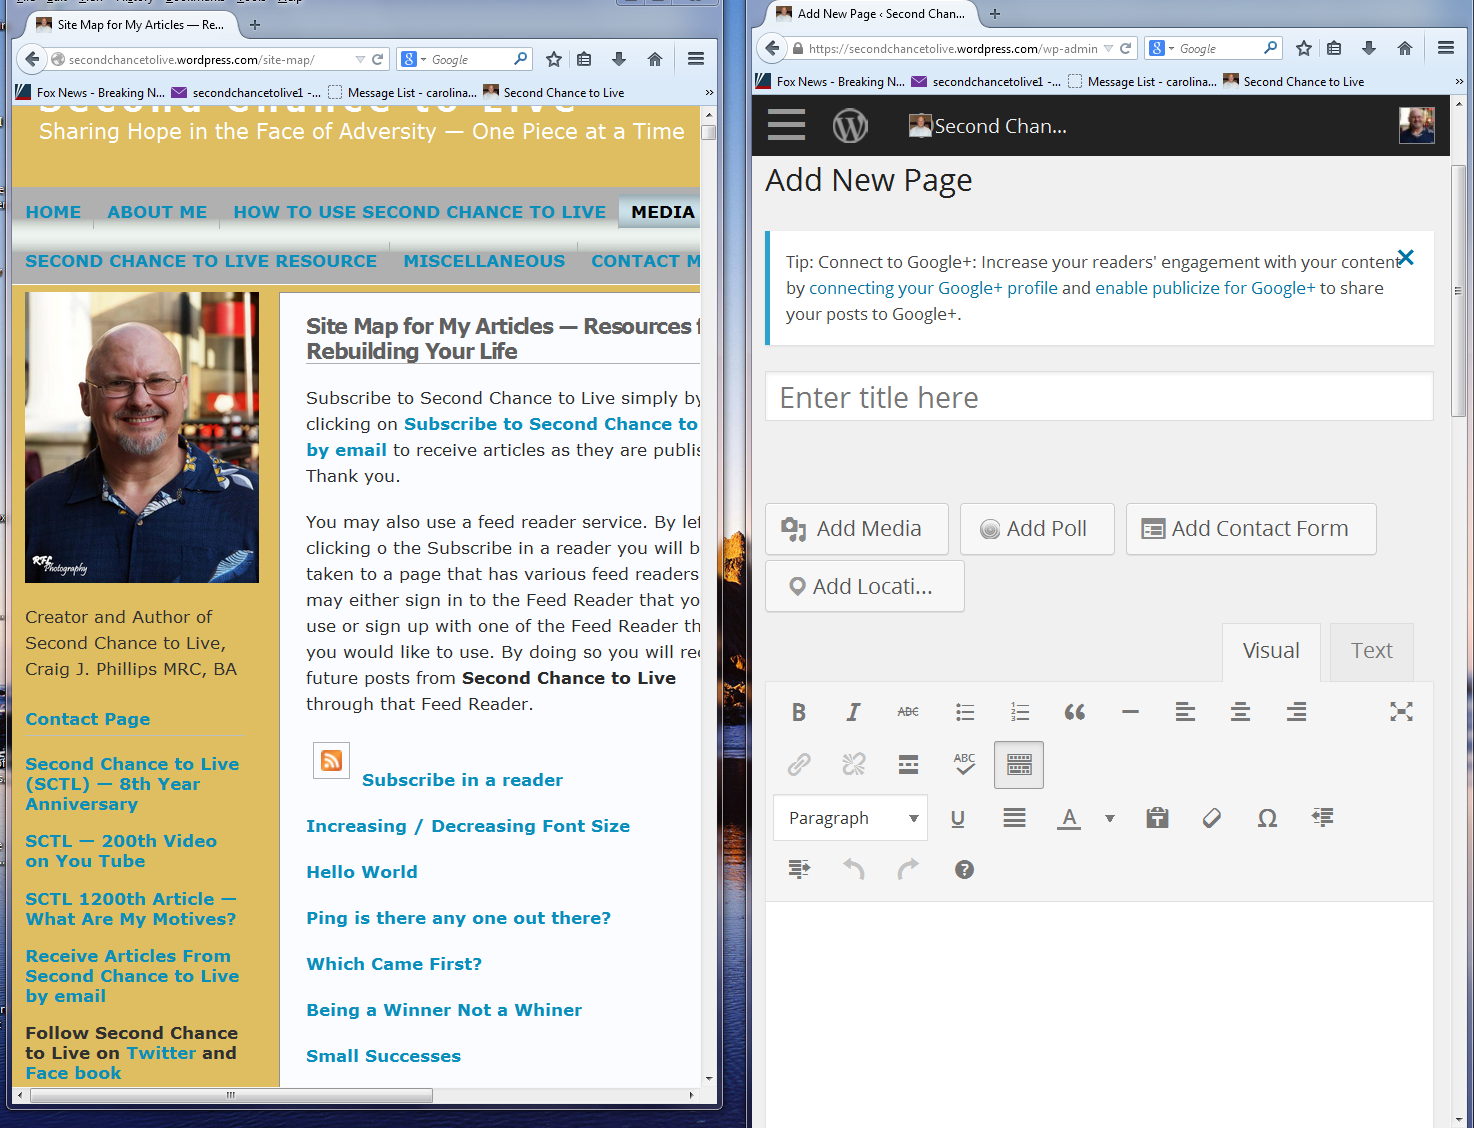Click the Enter title here field
This screenshot has width=1474, height=1128.
click(x=1099, y=398)
